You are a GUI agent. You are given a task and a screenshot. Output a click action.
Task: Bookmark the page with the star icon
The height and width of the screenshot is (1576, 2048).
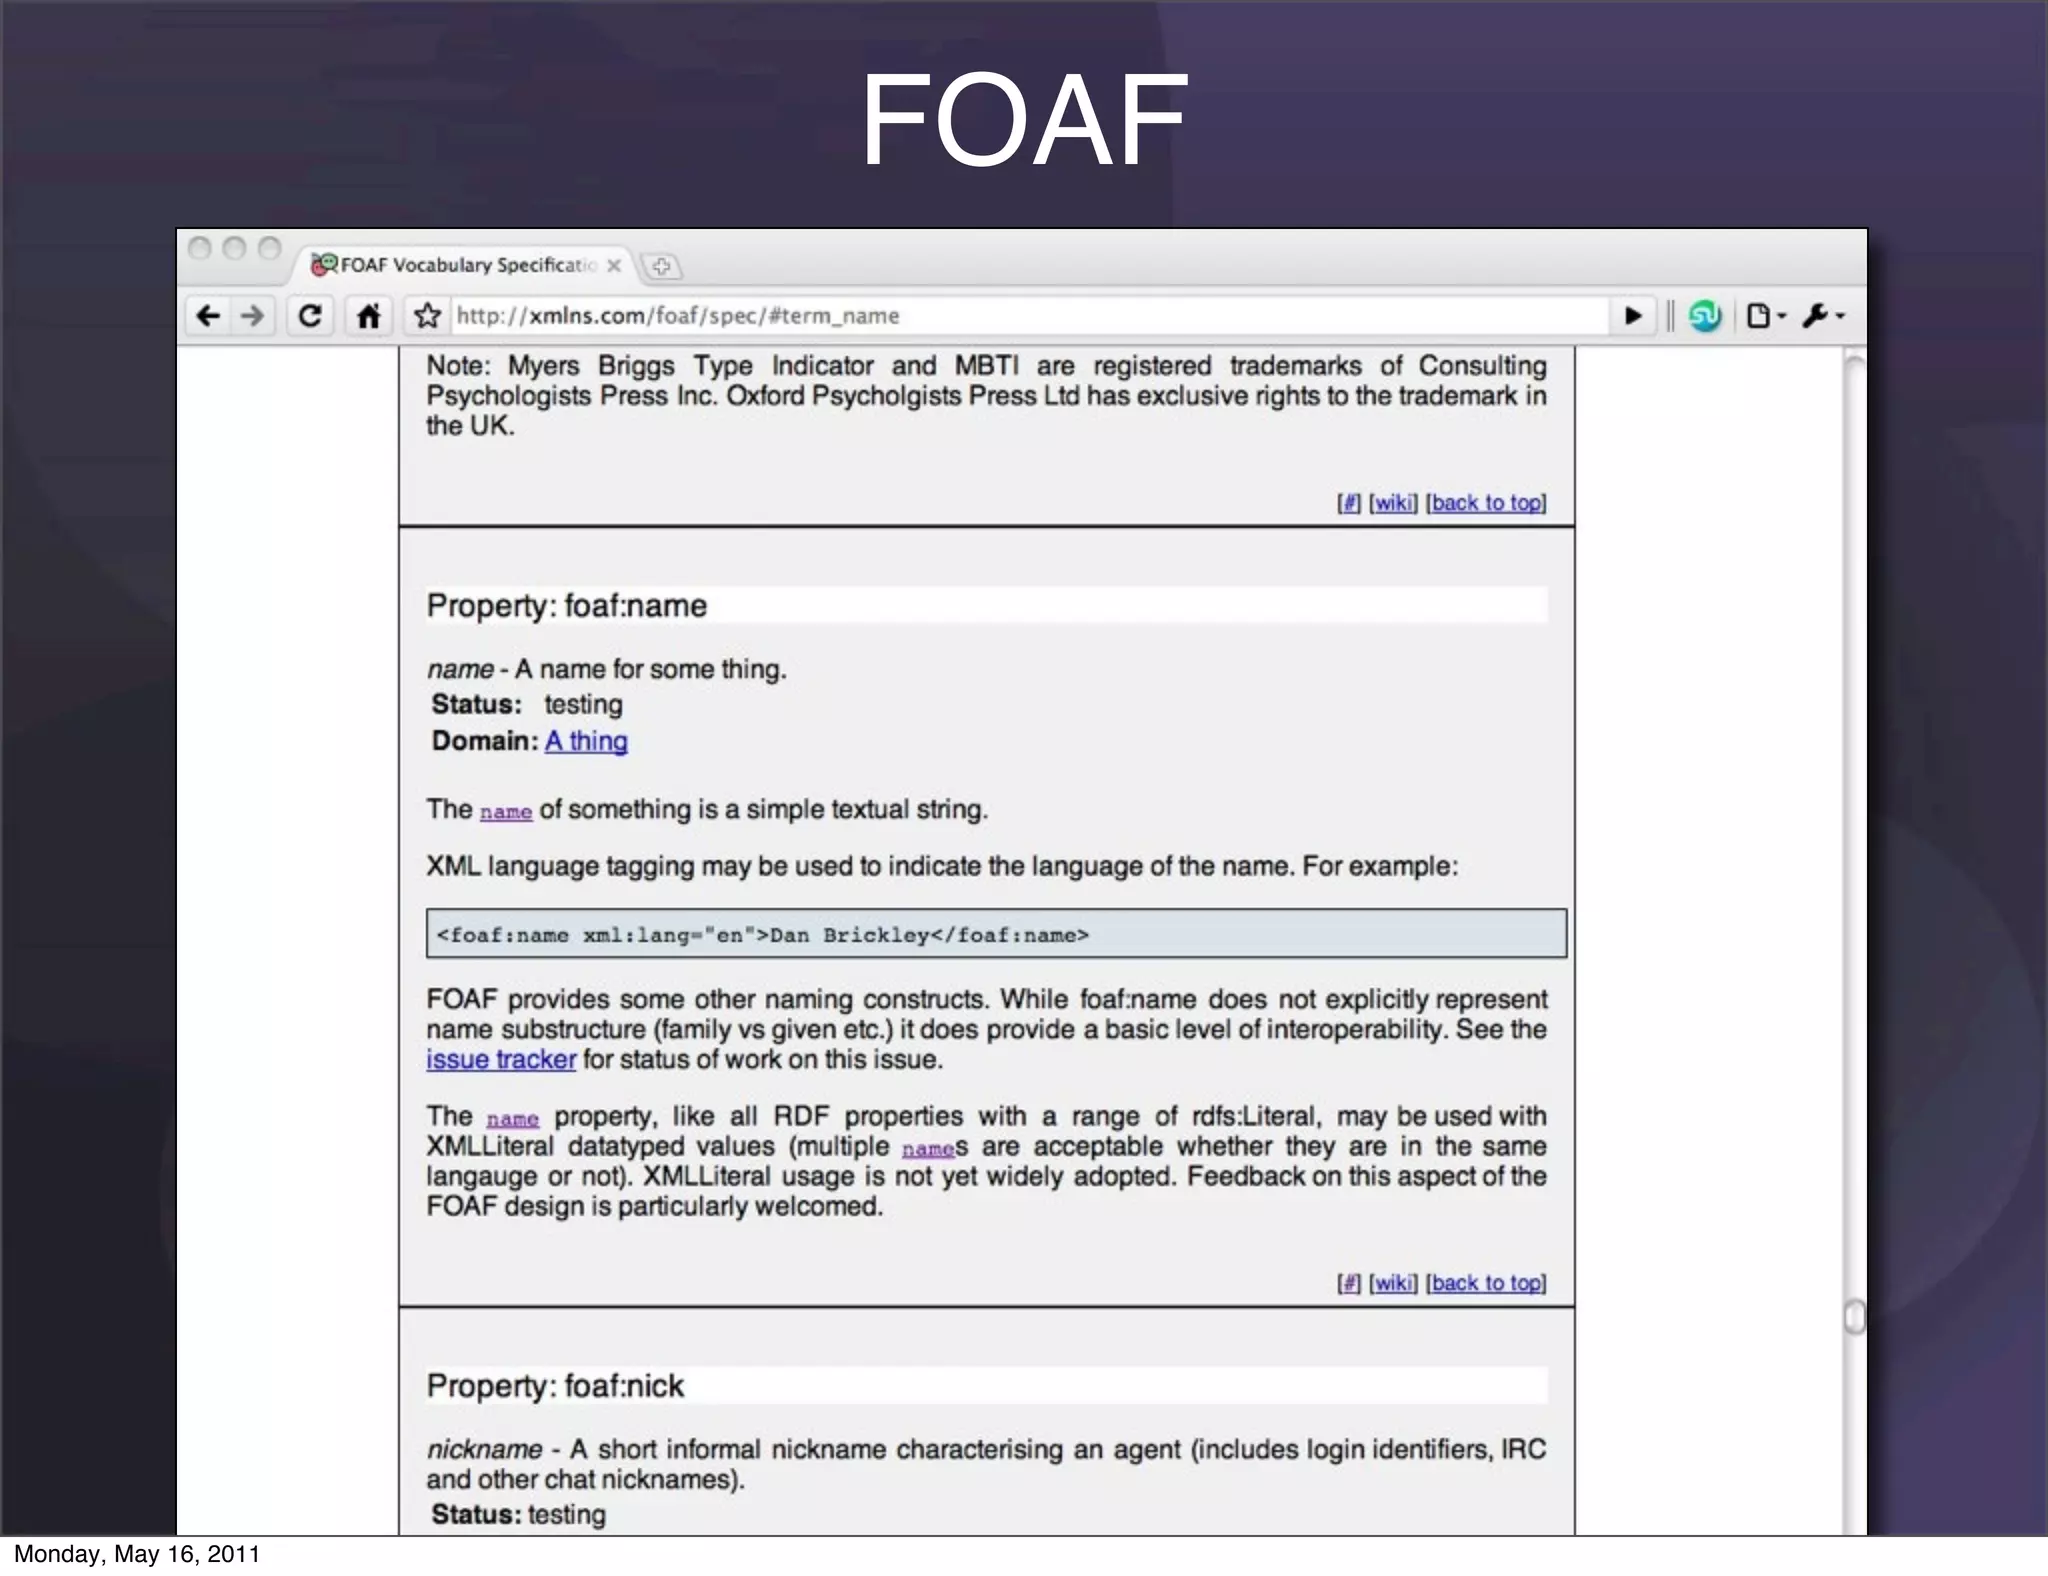[427, 316]
